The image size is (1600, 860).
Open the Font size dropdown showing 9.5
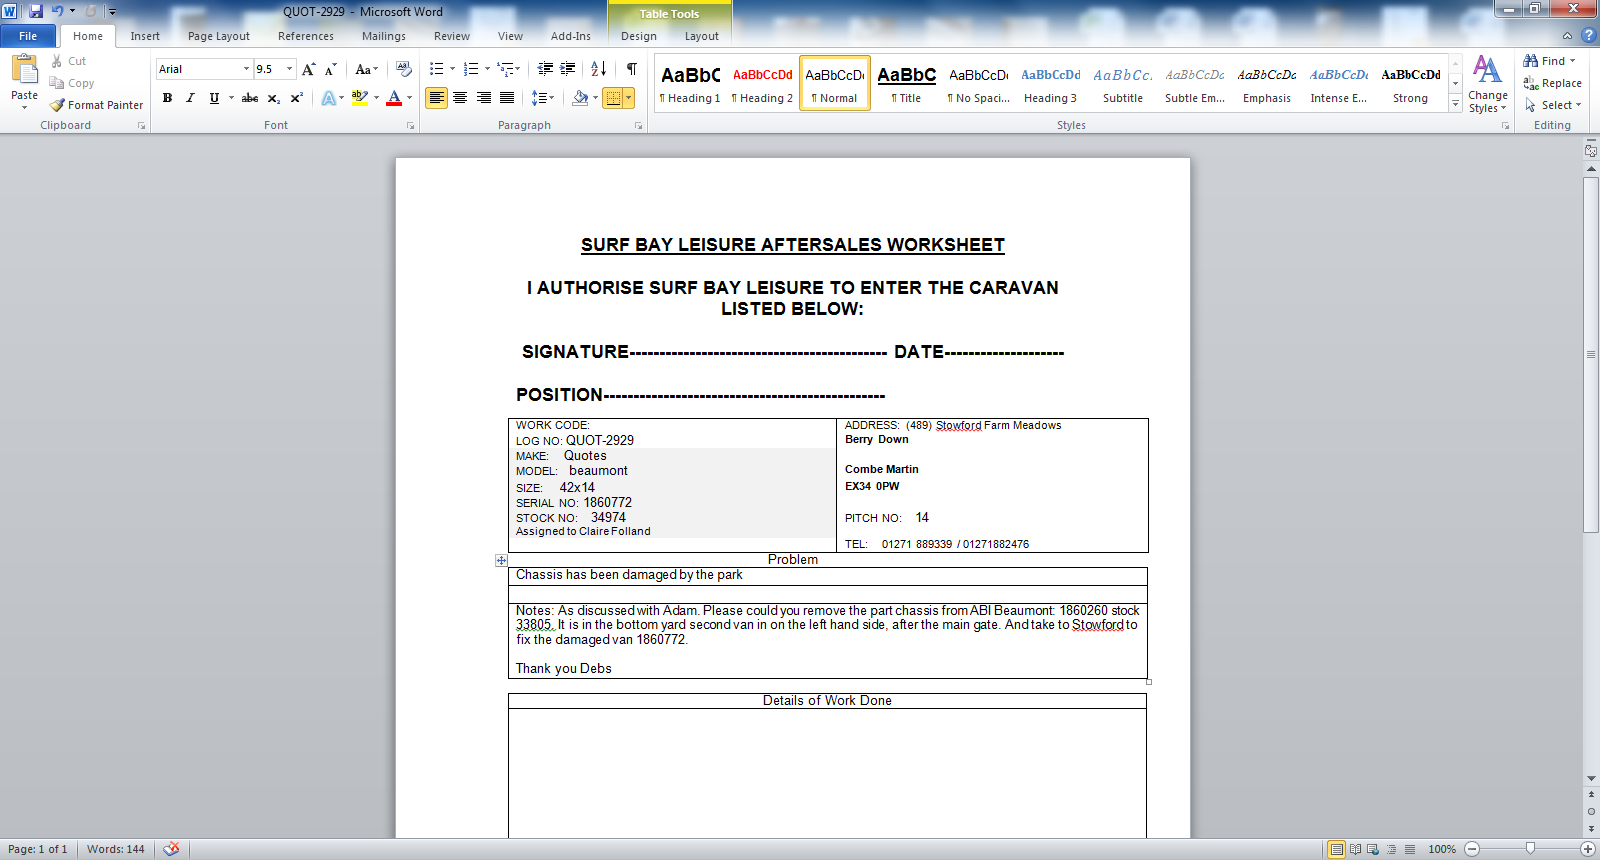pos(290,69)
